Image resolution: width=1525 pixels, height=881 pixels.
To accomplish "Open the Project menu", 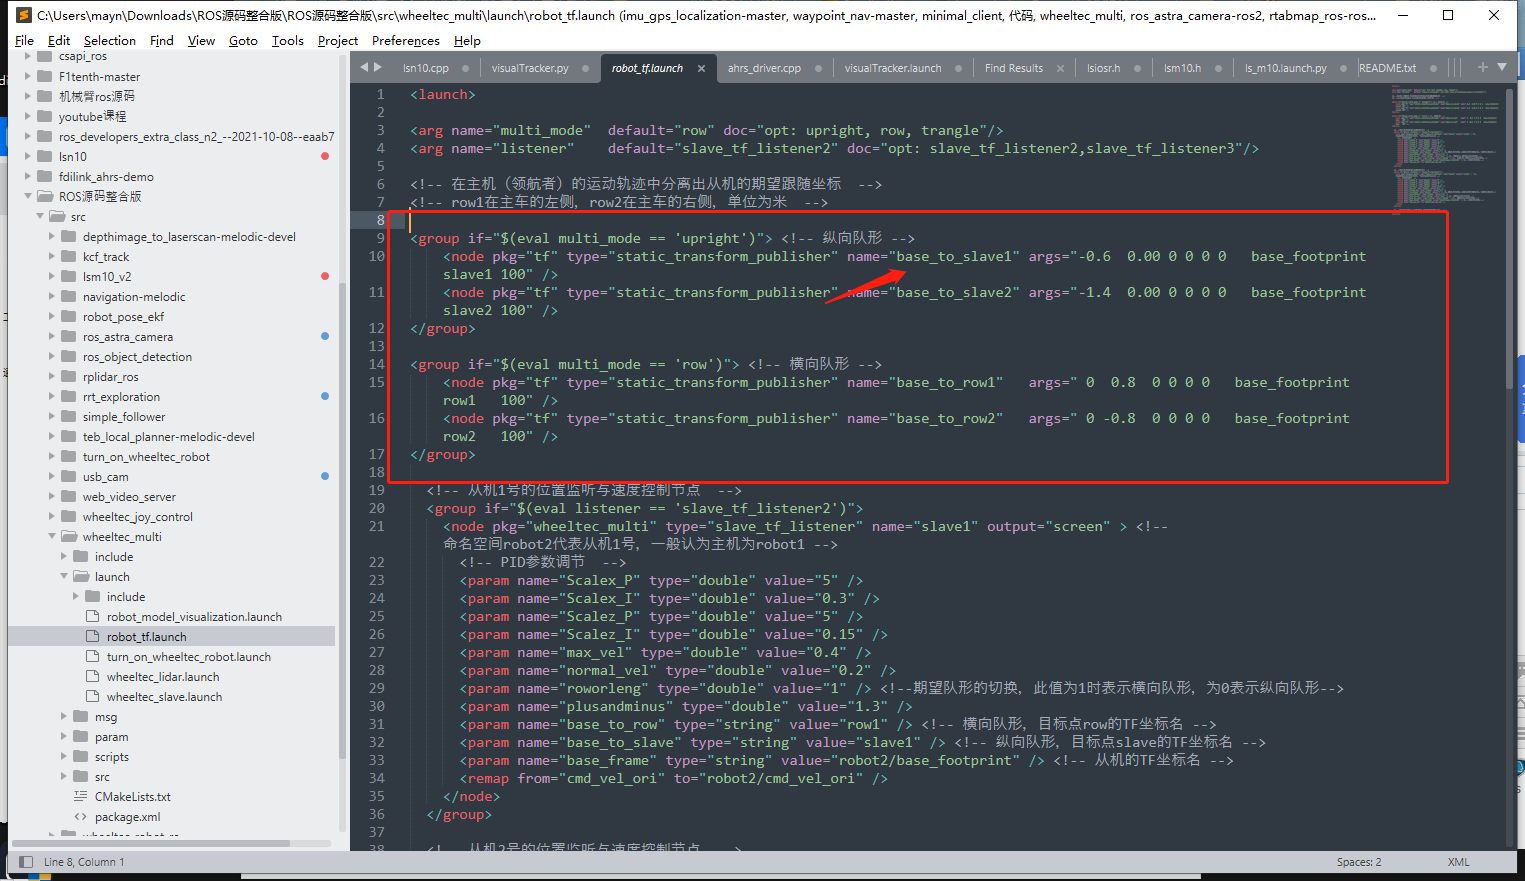I will 338,40.
